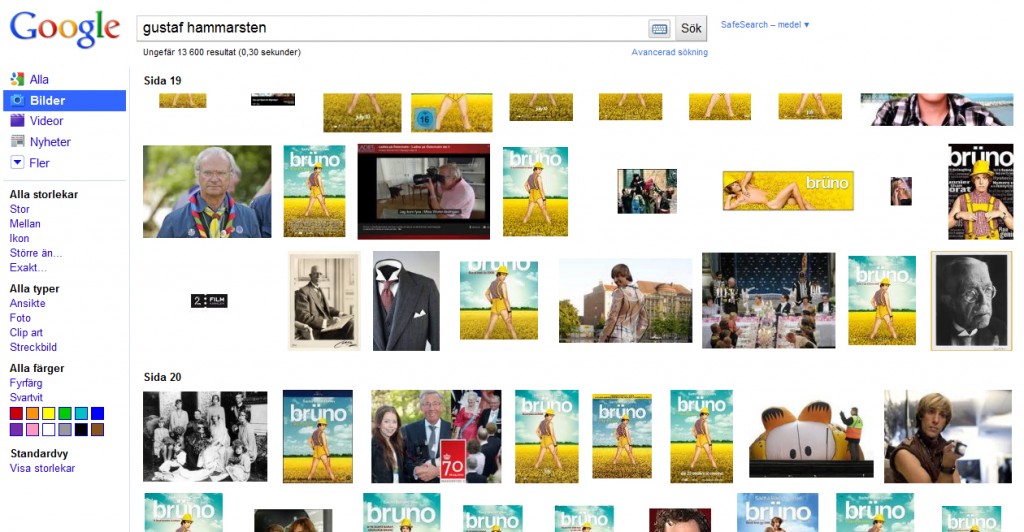Open the plaid shirt photo thumbnail

tap(936, 109)
